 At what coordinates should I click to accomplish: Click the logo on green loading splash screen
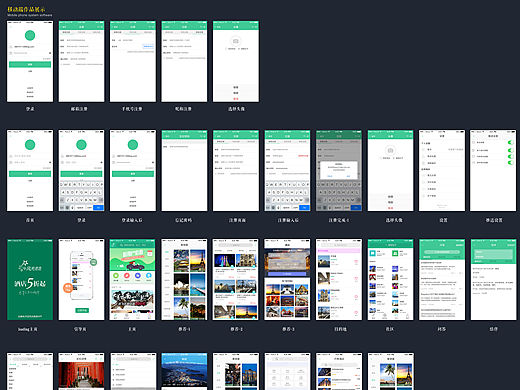coord(30,266)
